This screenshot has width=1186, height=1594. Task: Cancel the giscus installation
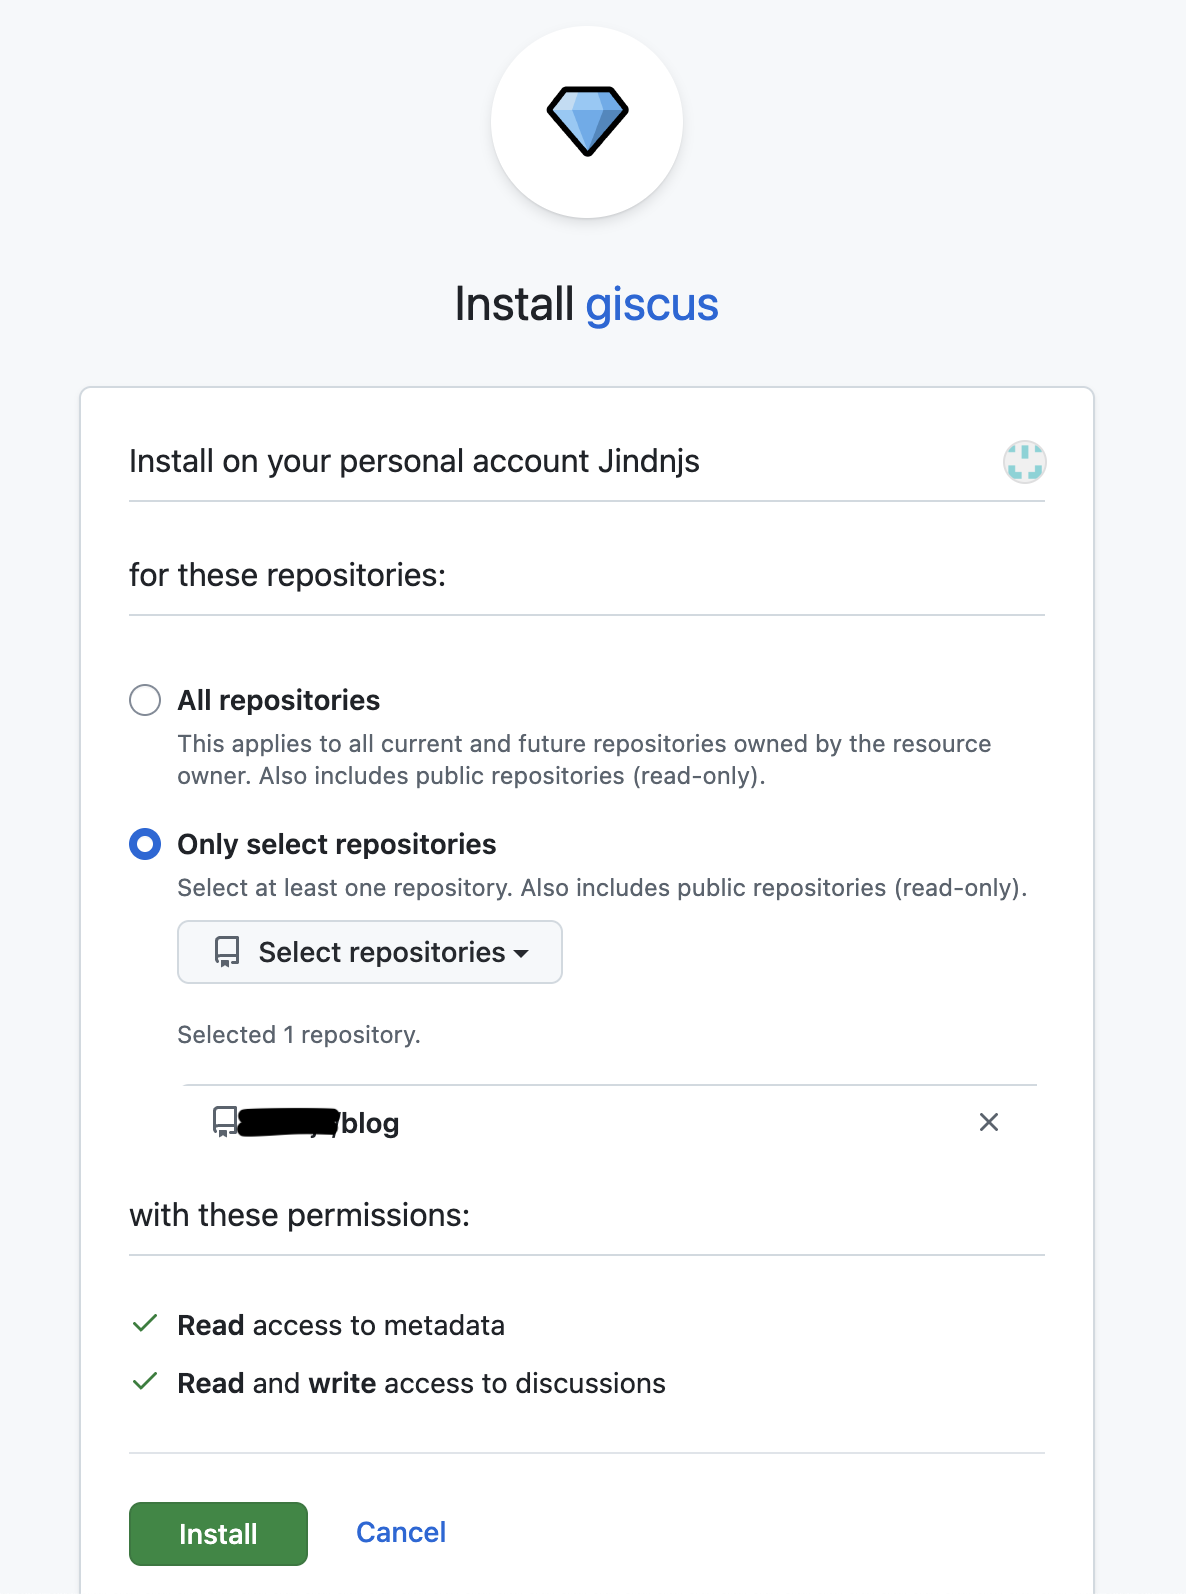(x=401, y=1532)
